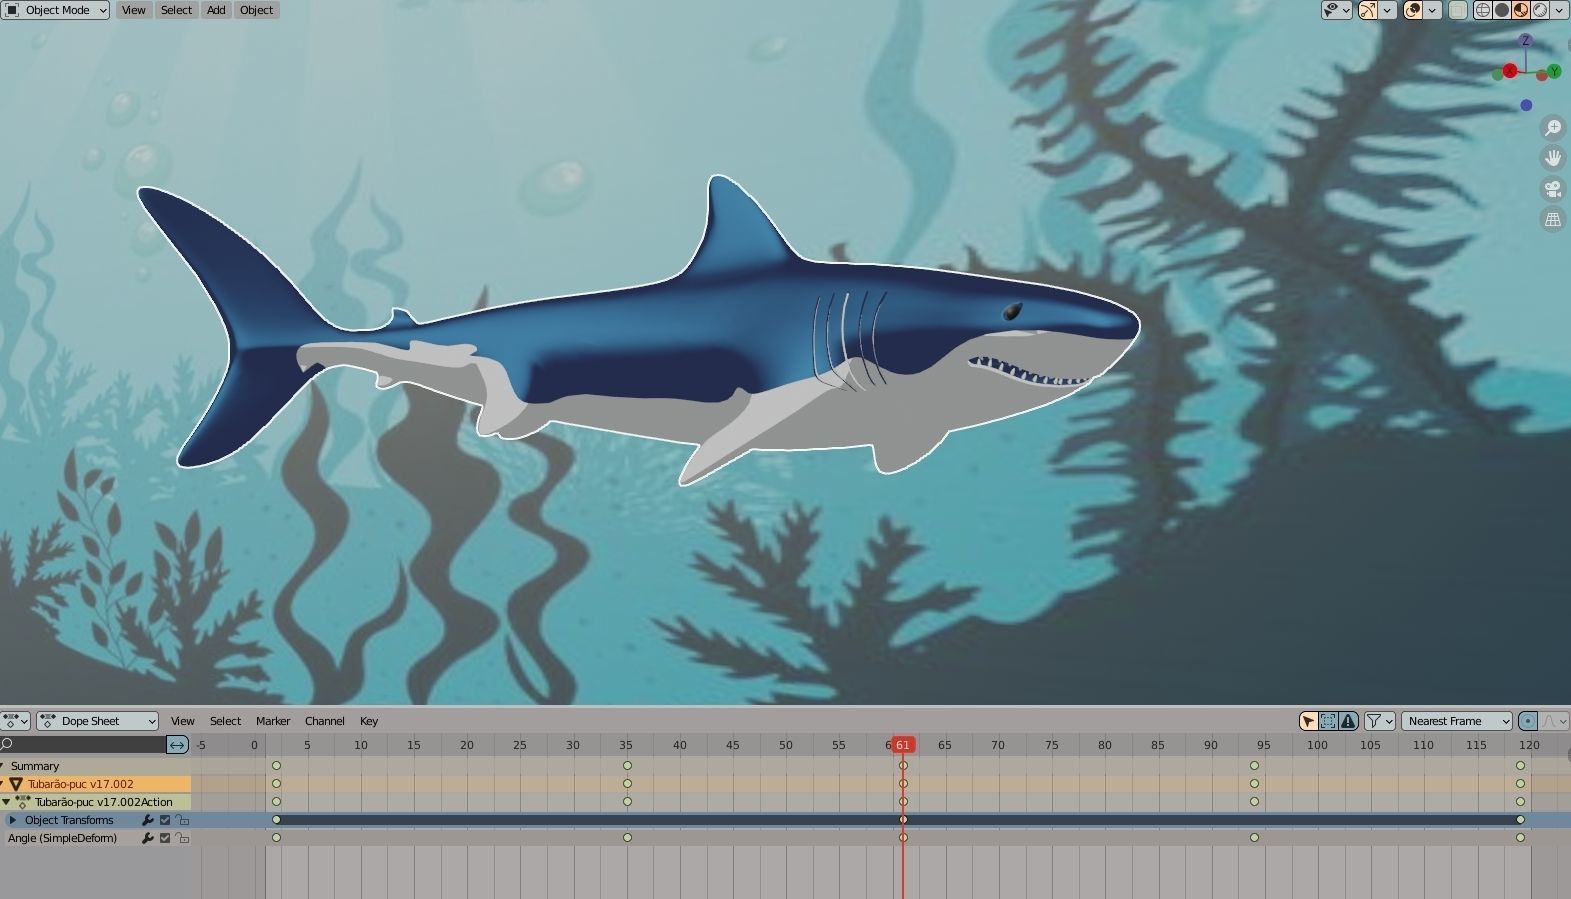1571x899 pixels.
Task: Collapse the Summary channel triangle
Action: (3, 766)
